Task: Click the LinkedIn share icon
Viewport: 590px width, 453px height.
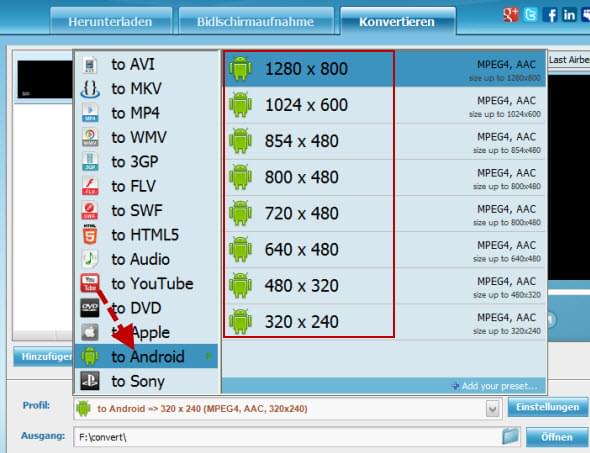Action: (569, 15)
